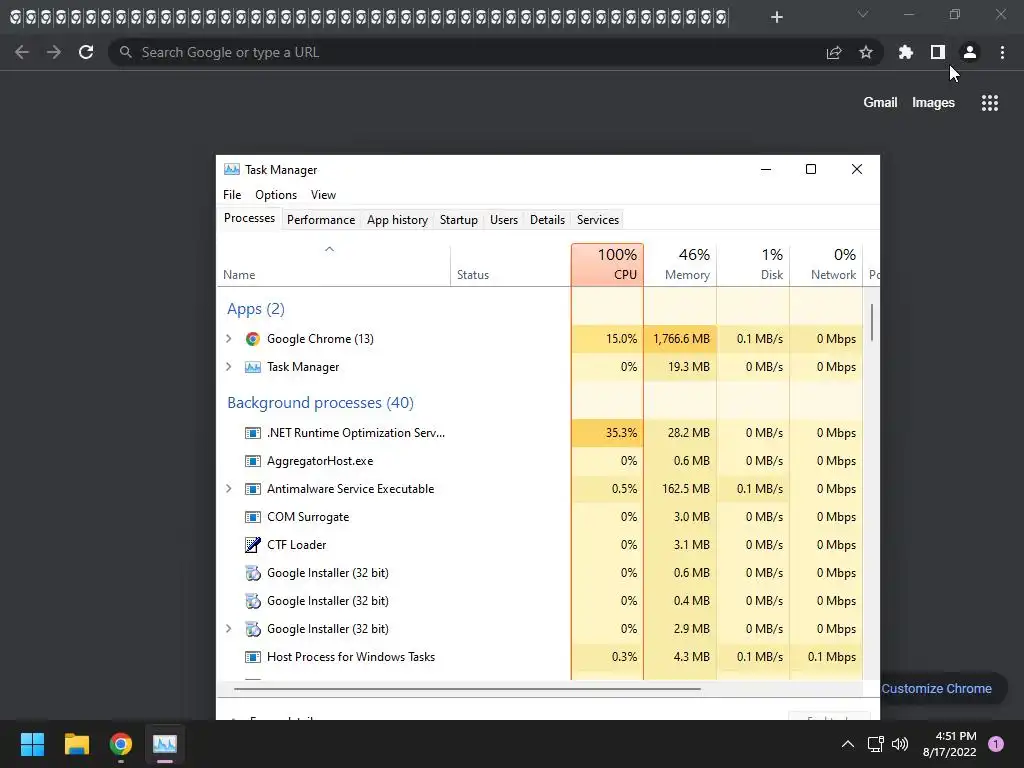Click the AggregatorHost.exe process icon

coord(253,461)
